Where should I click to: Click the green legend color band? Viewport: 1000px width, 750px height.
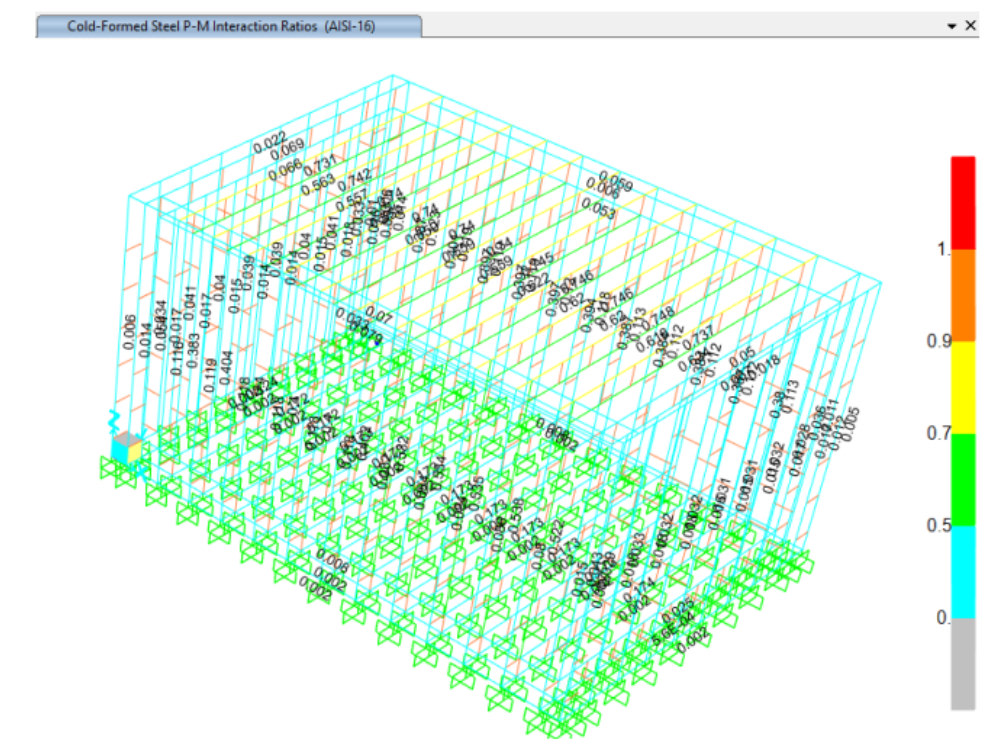(963, 480)
